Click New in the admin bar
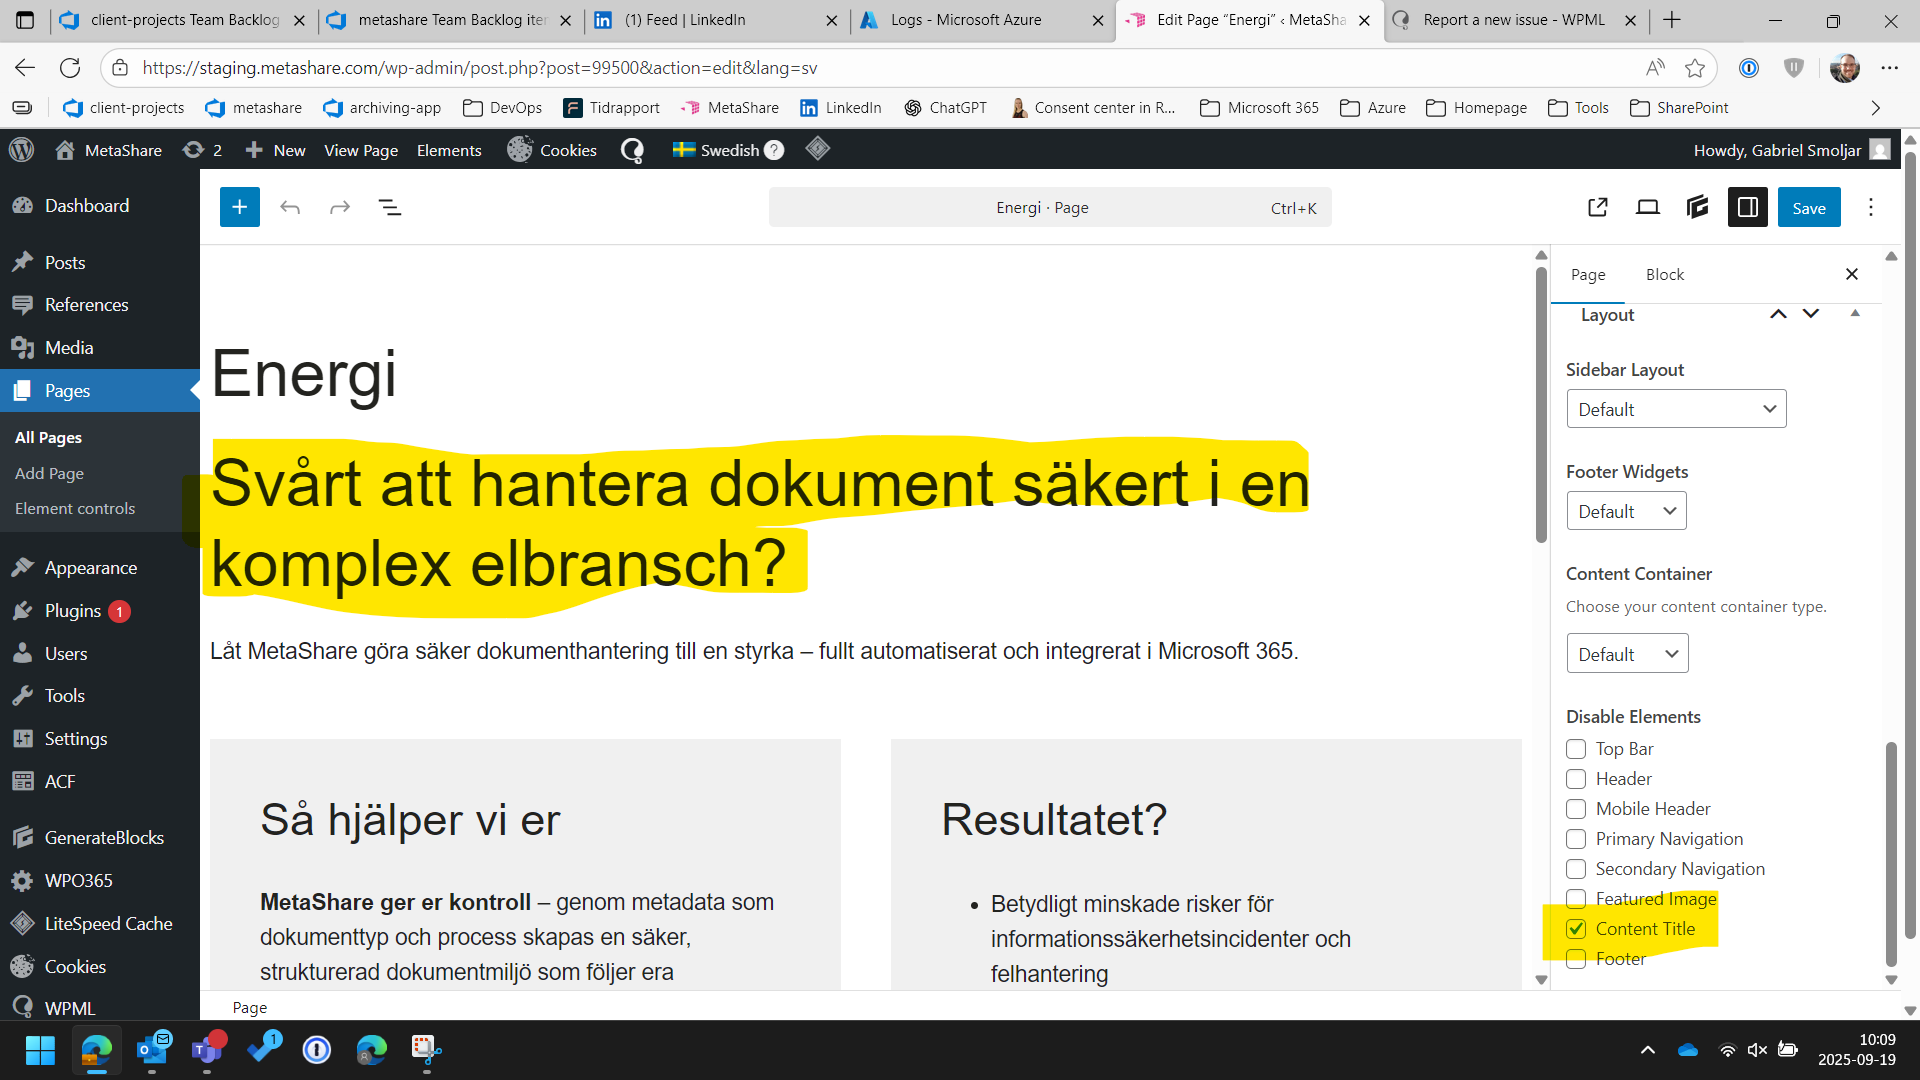 pos(275,150)
